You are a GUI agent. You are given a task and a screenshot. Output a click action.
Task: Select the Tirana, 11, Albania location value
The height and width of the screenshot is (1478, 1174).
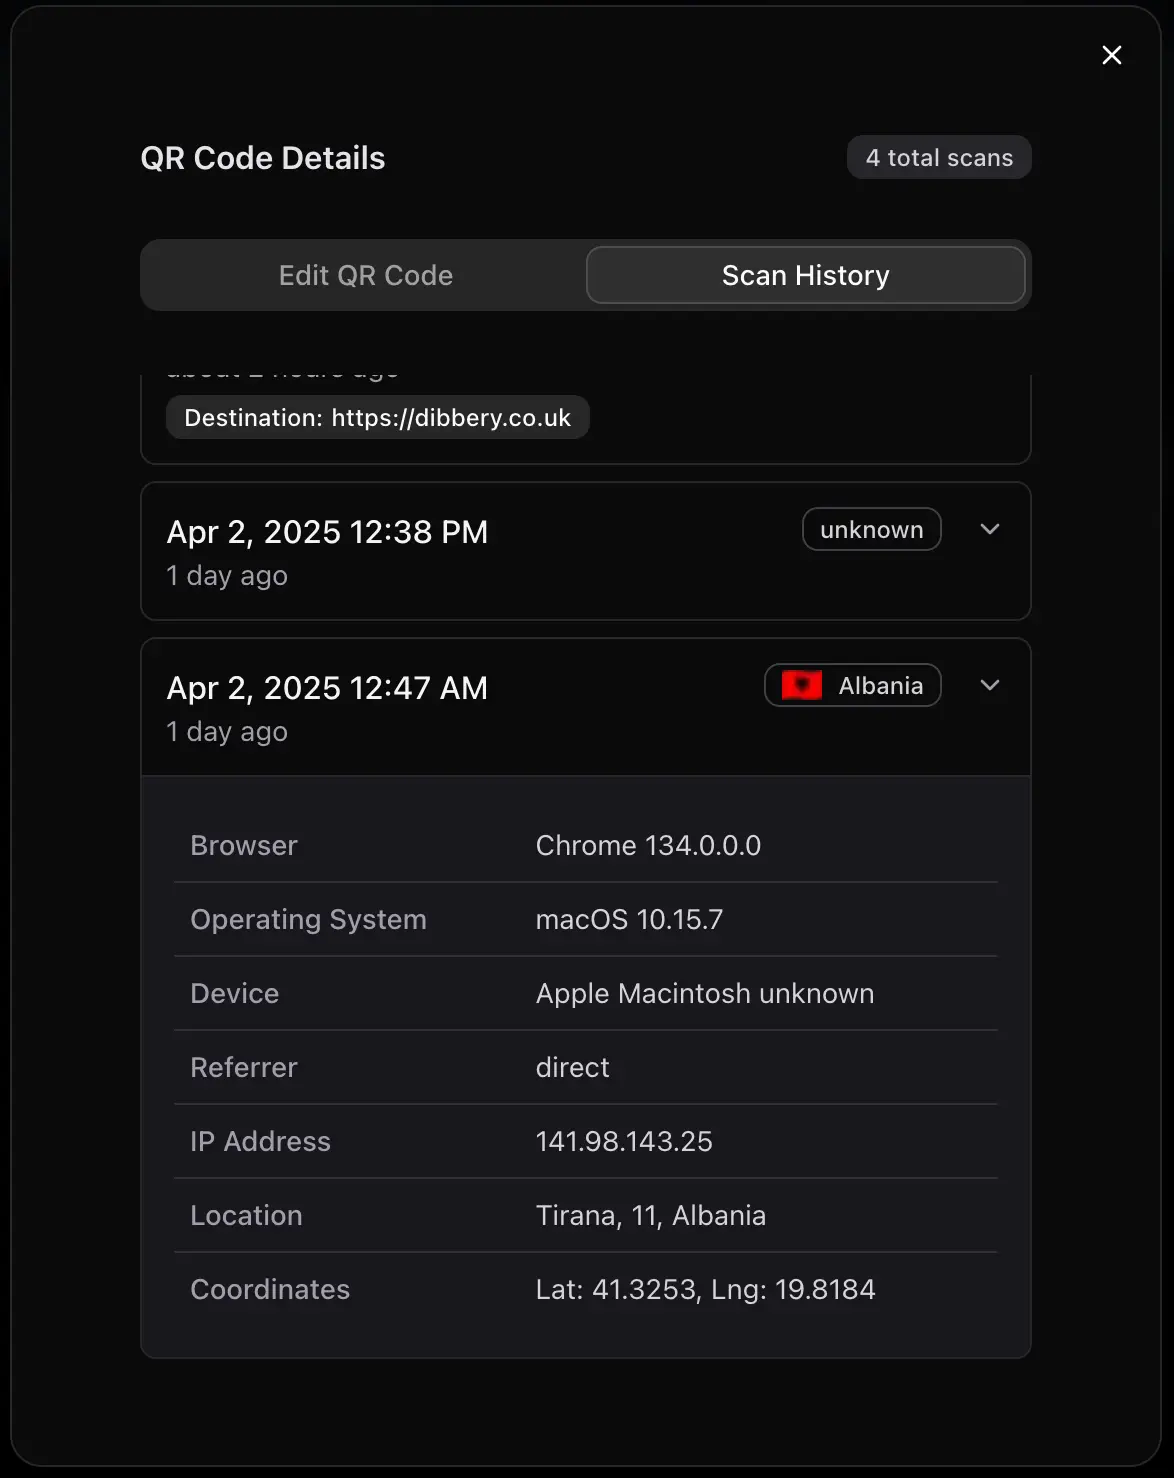651,1215
